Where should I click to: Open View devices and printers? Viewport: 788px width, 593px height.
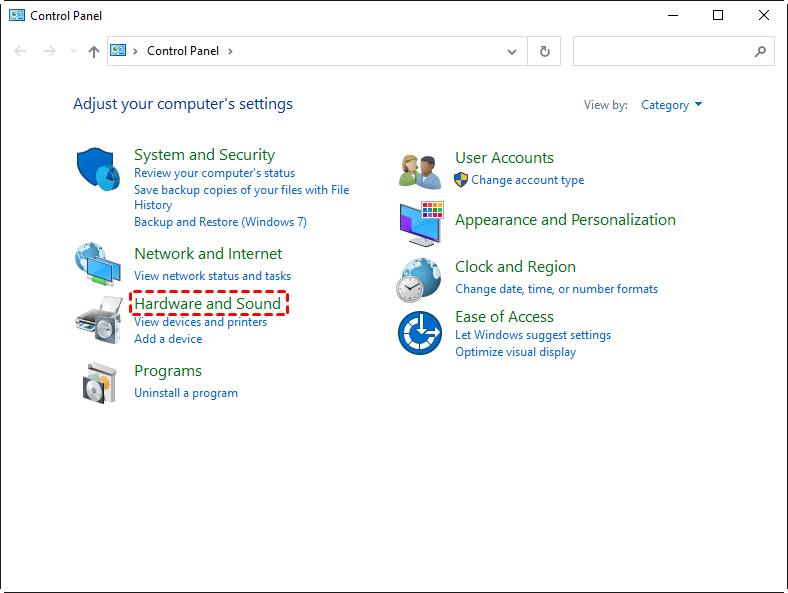click(x=201, y=322)
